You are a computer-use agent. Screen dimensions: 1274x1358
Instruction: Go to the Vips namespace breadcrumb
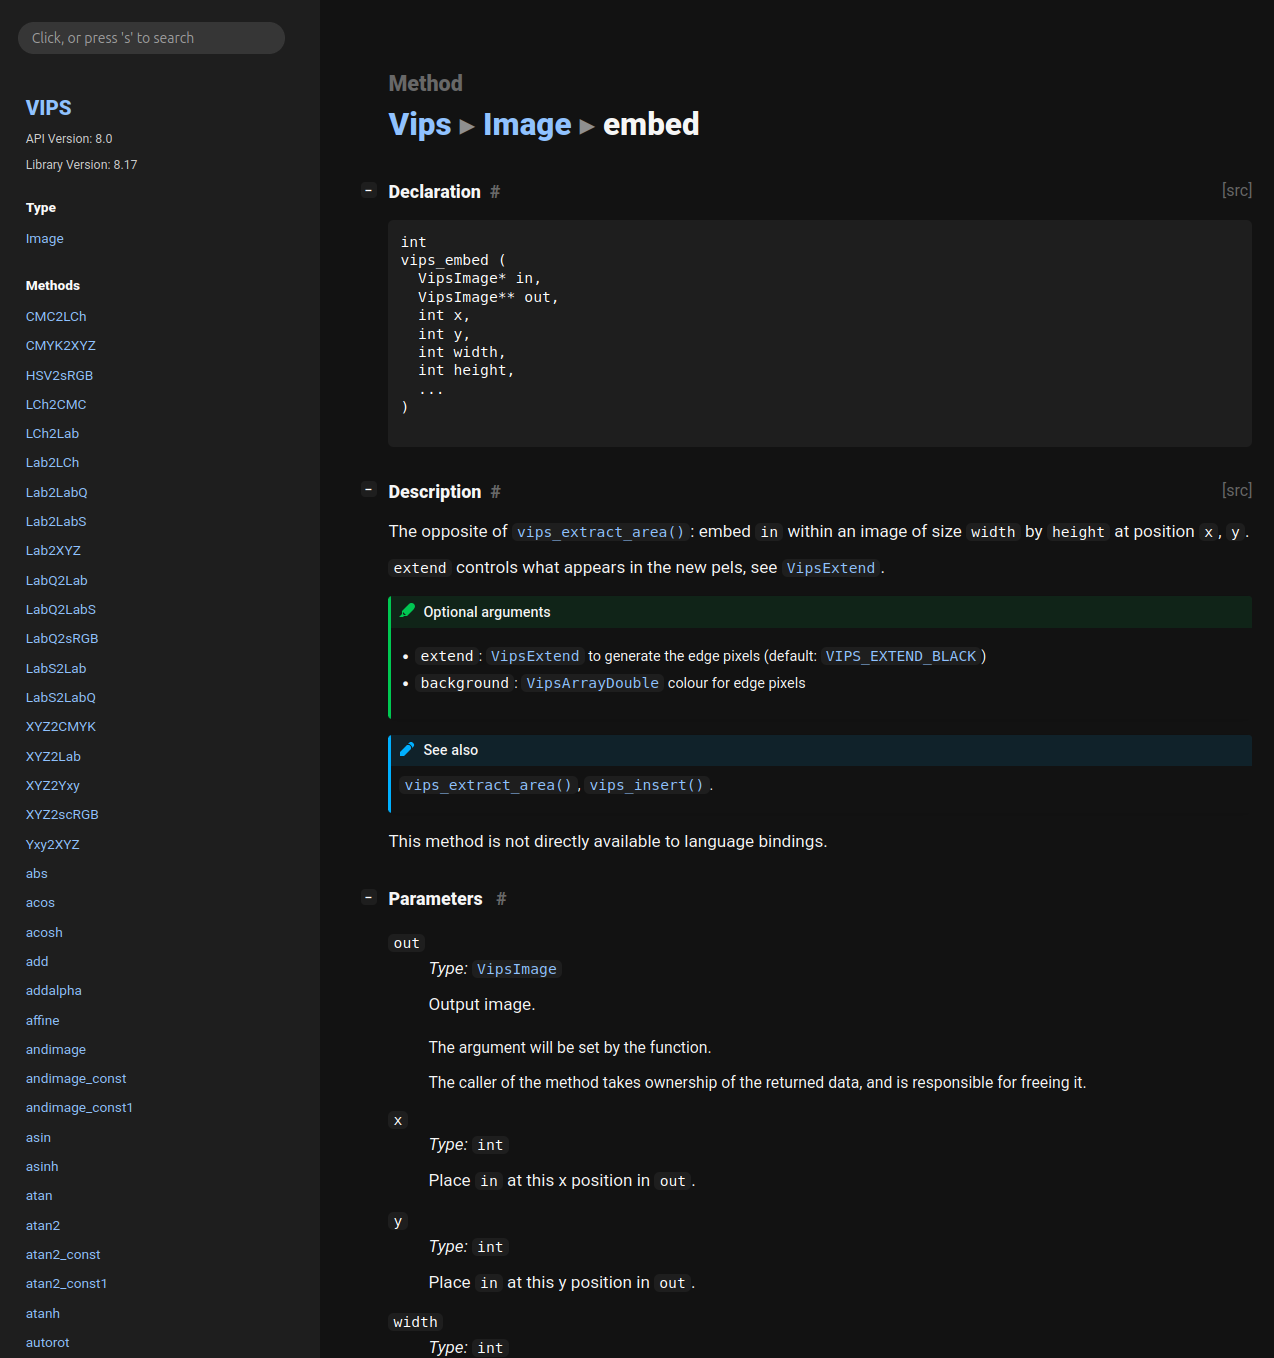pos(420,124)
